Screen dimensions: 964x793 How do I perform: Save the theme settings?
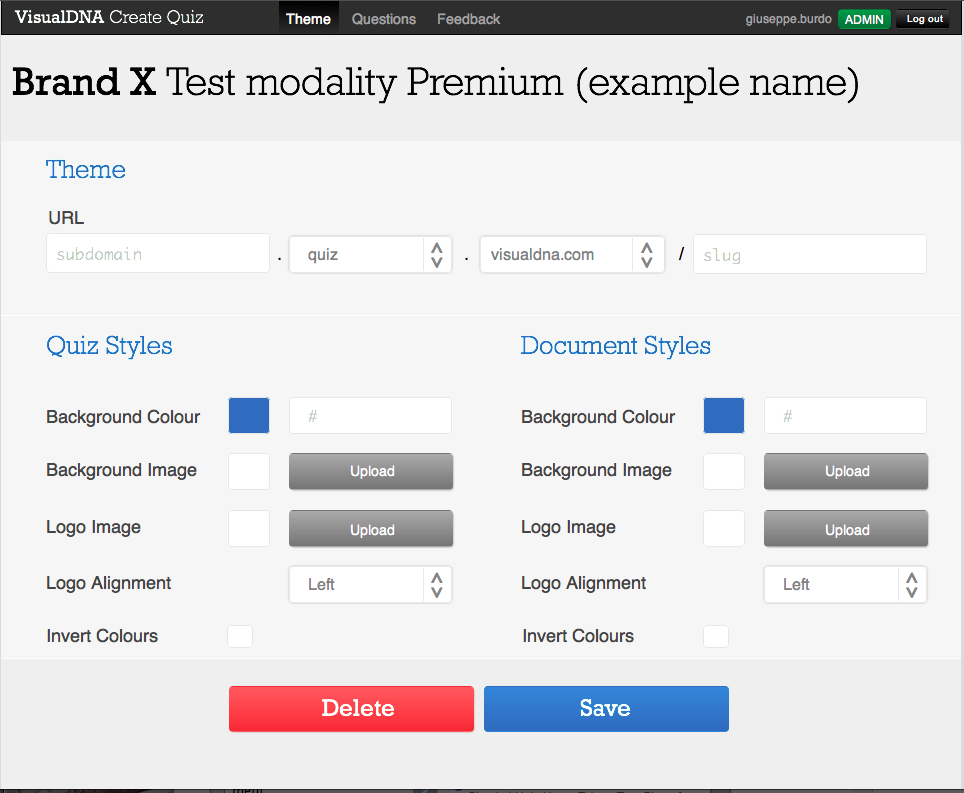click(x=606, y=709)
